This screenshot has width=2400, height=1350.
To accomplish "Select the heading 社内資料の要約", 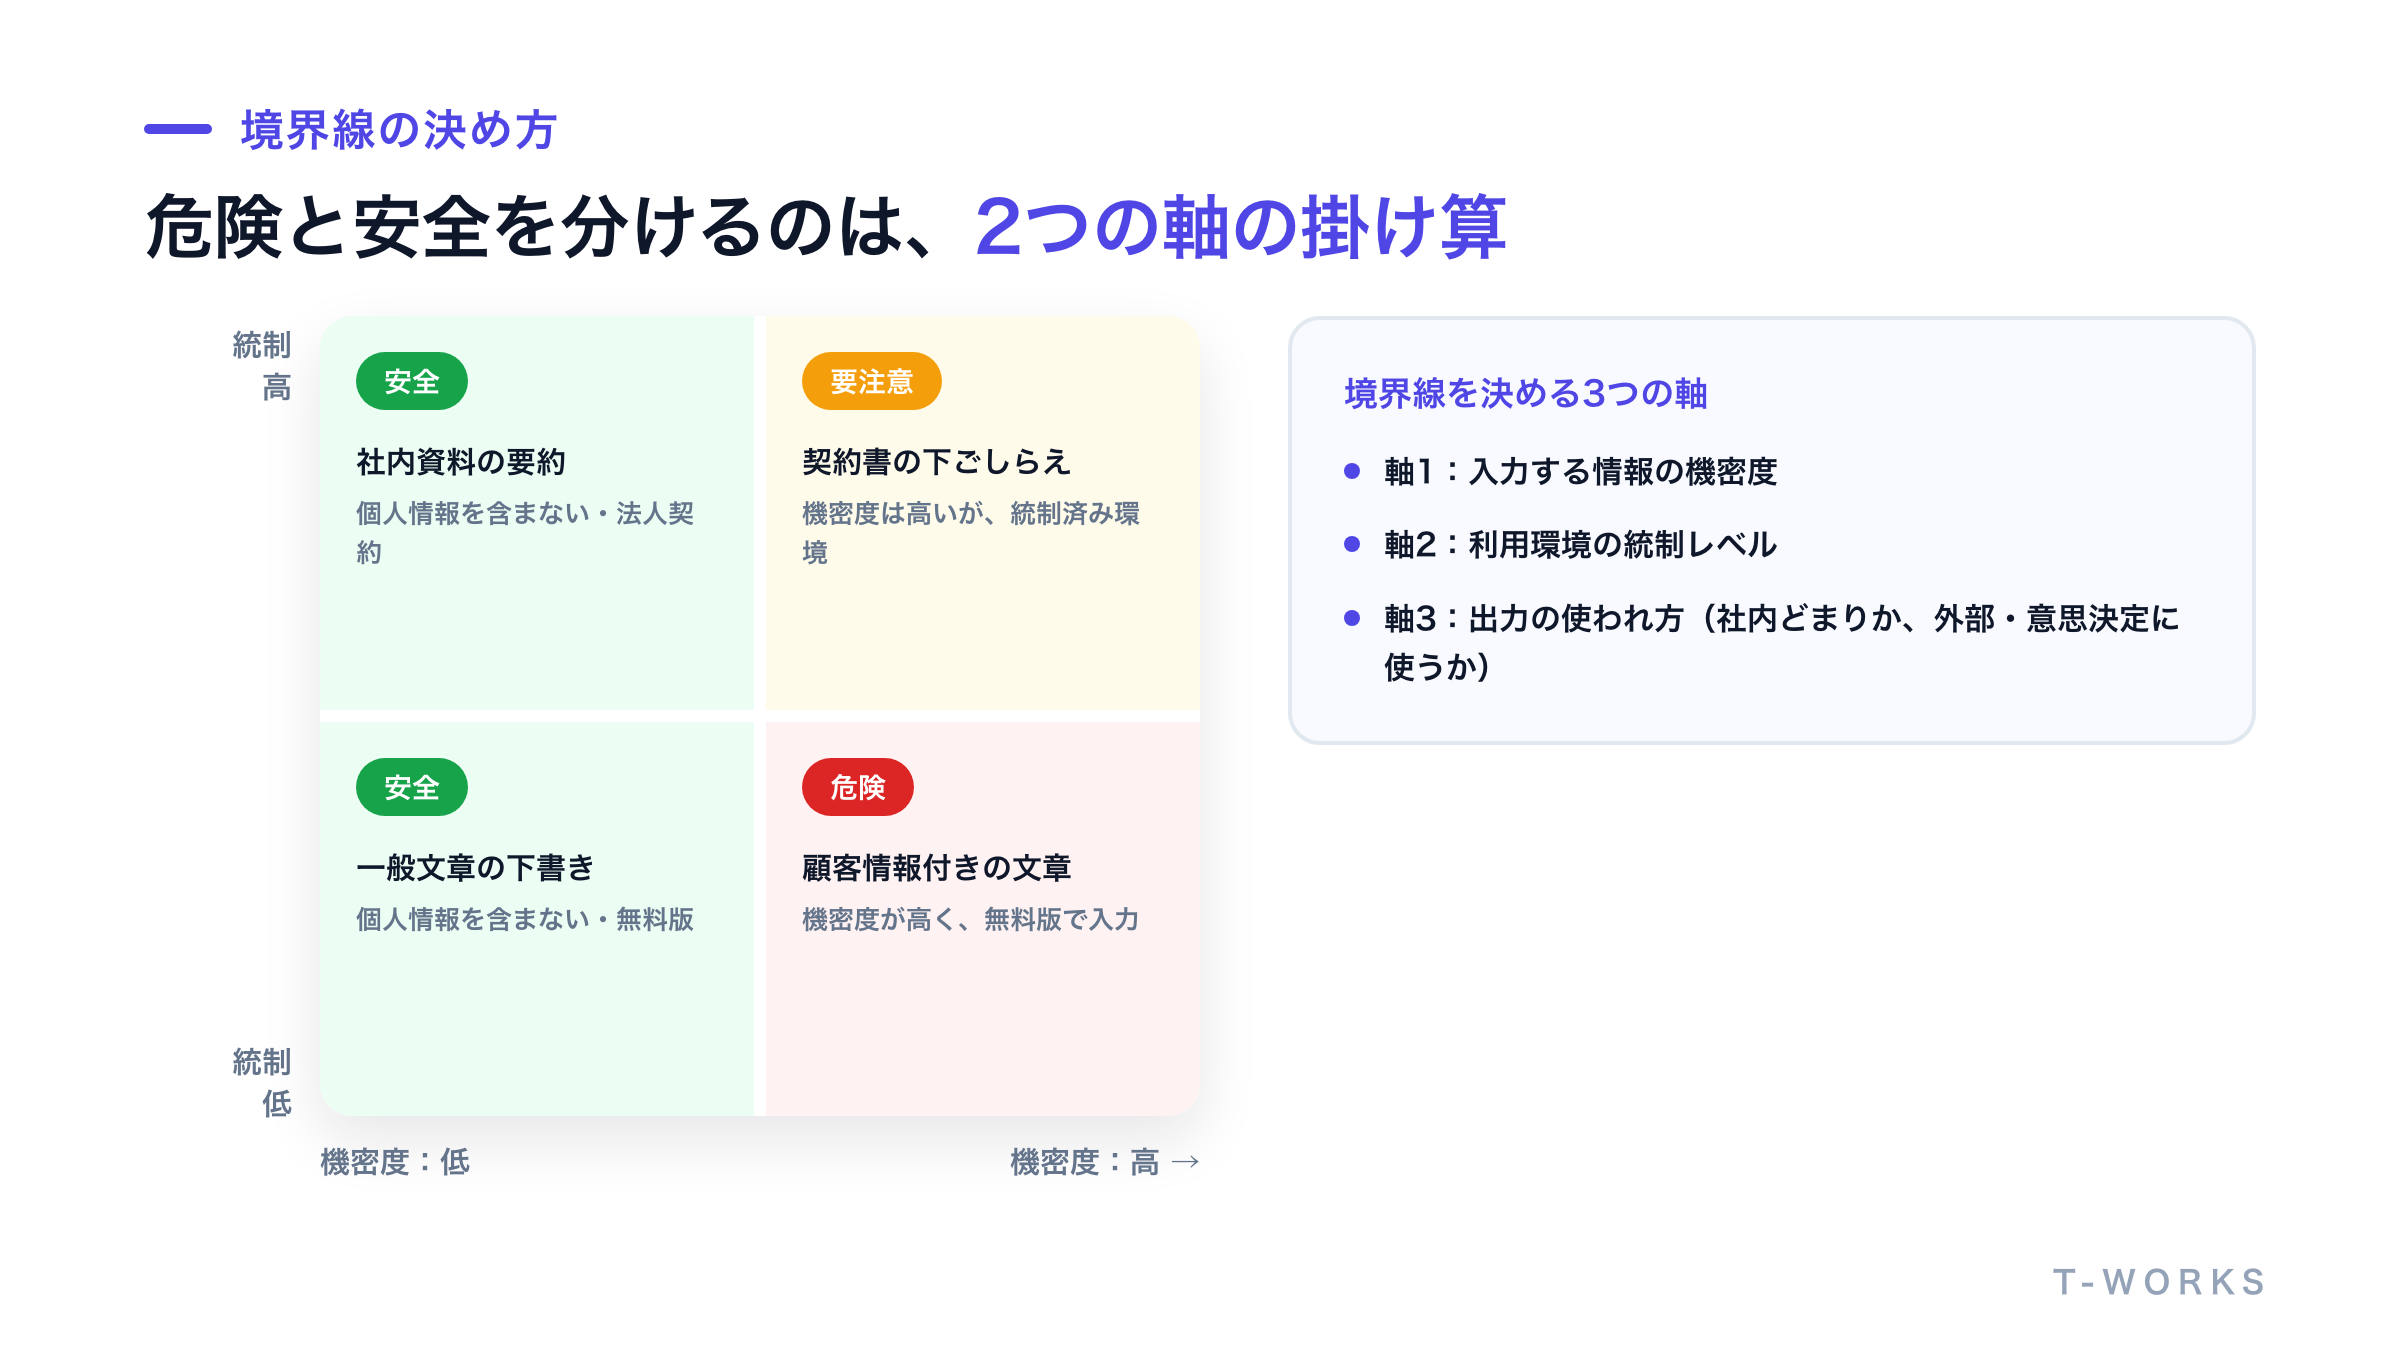I will (461, 462).
